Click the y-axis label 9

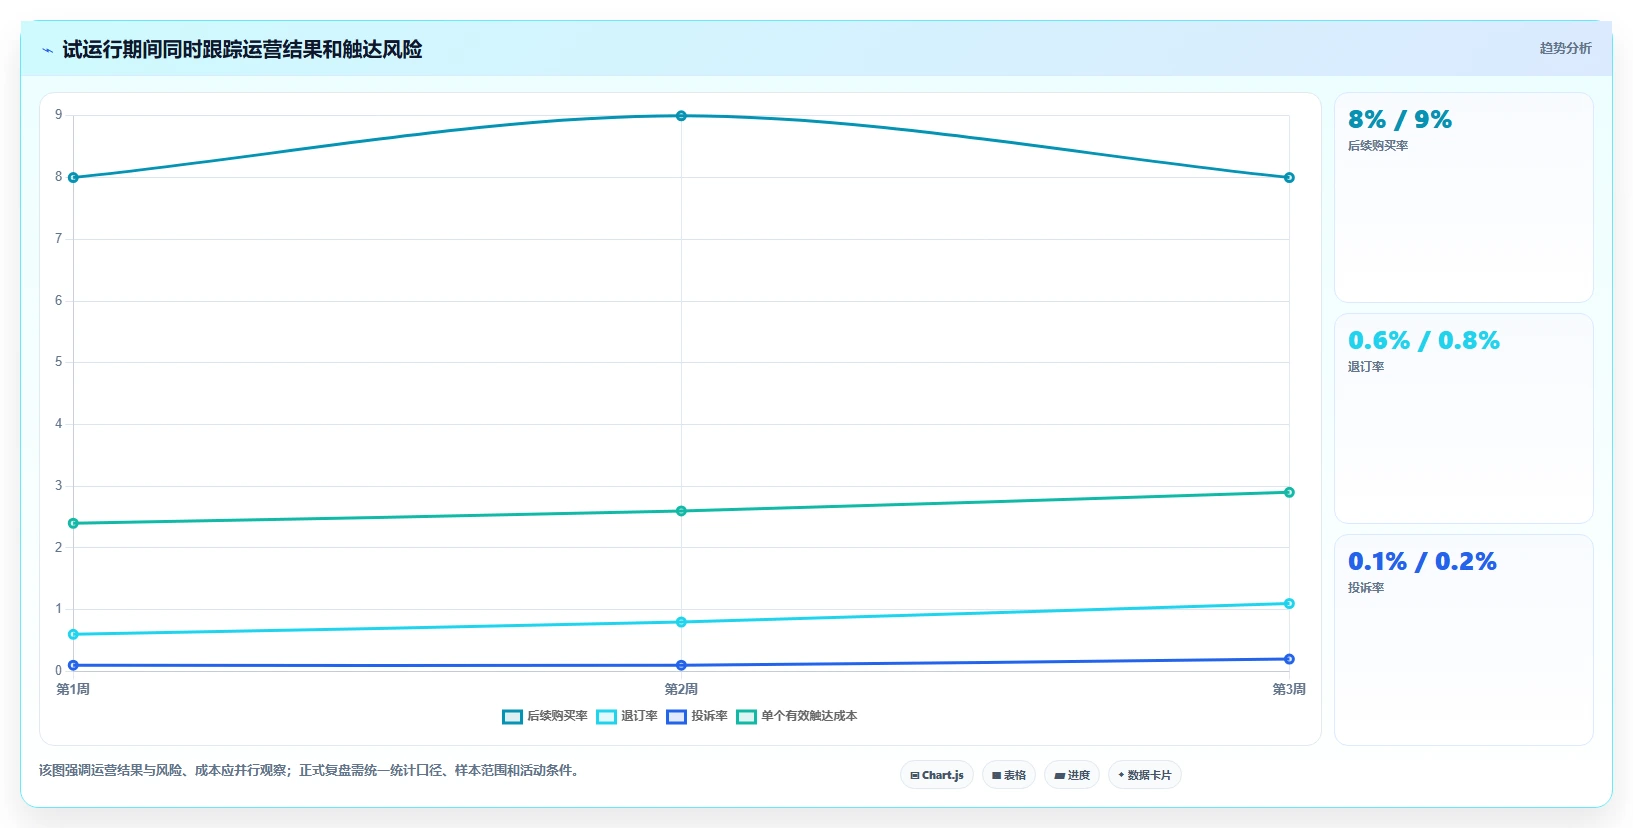click(x=58, y=115)
